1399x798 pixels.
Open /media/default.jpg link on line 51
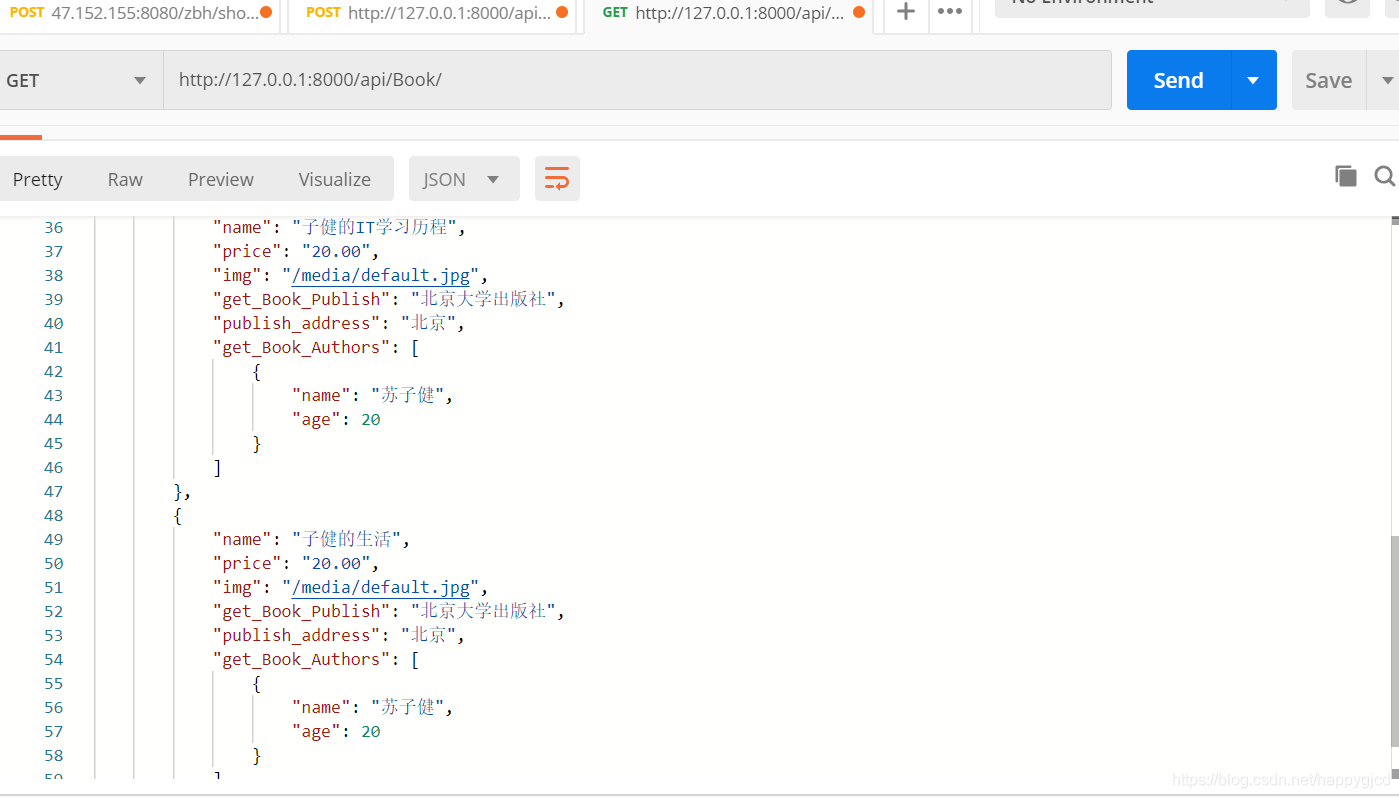point(380,587)
